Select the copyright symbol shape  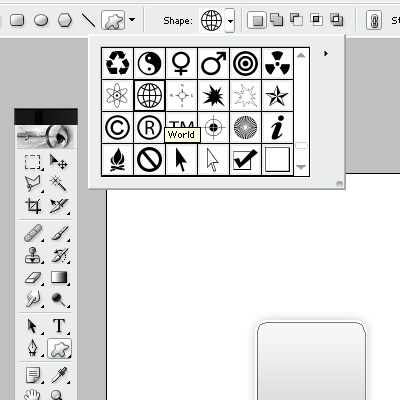(x=117, y=127)
